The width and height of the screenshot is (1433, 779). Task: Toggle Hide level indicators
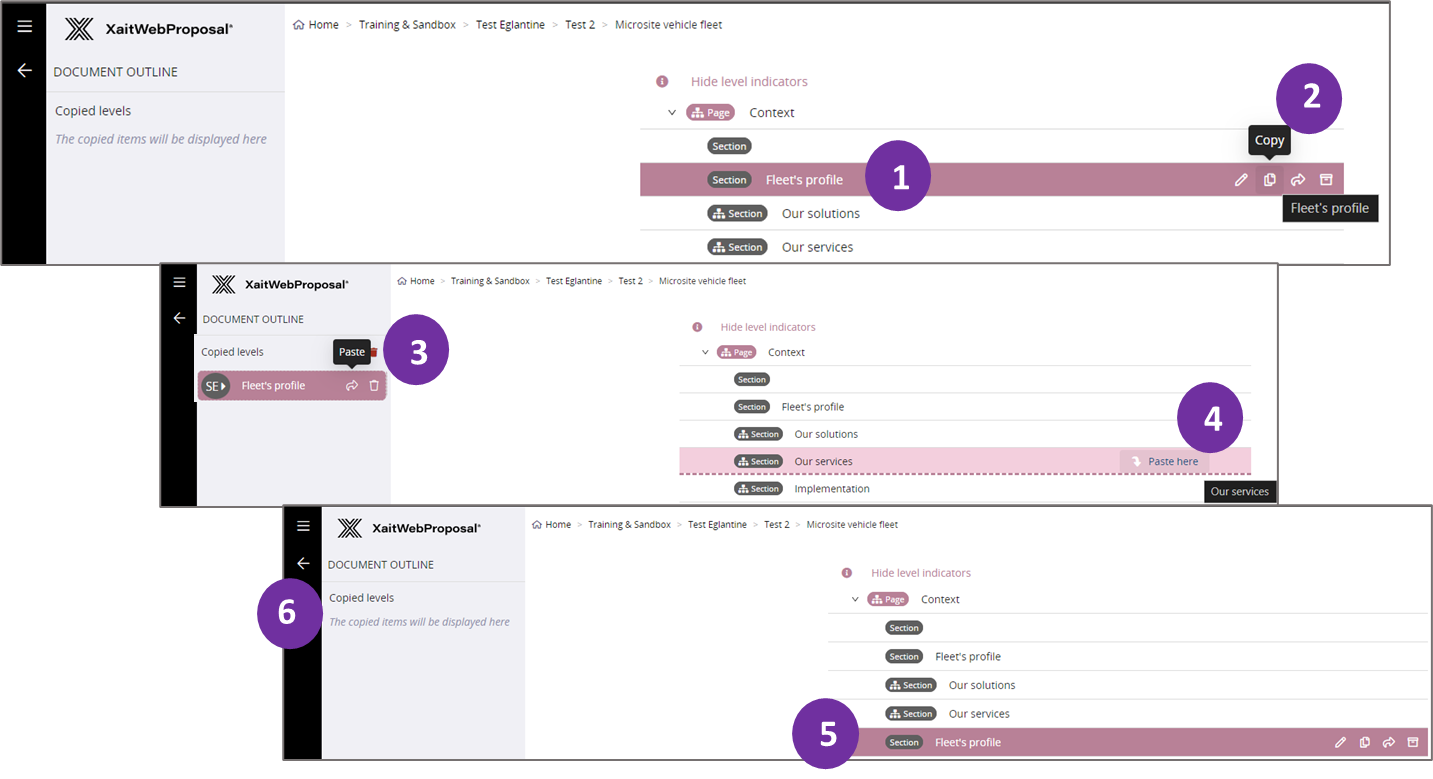(x=748, y=81)
